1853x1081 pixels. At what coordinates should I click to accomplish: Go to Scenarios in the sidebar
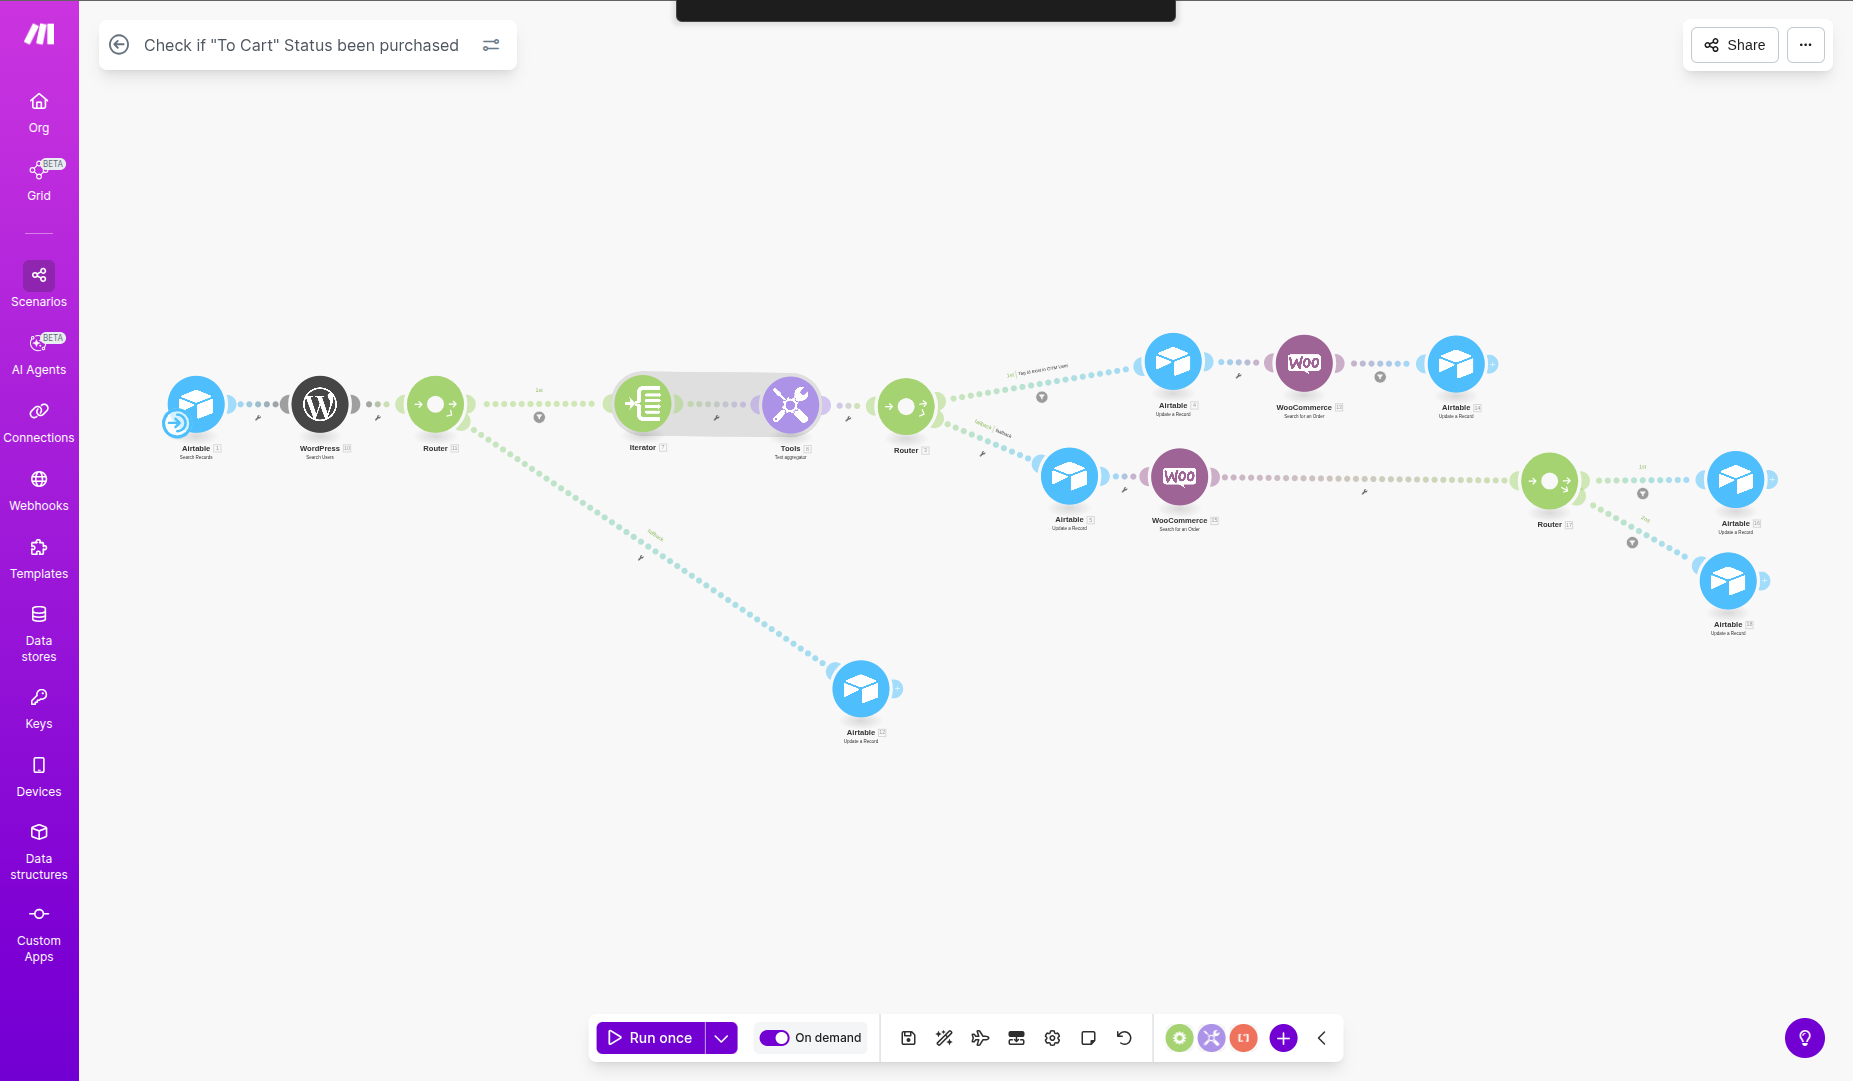[x=39, y=285]
